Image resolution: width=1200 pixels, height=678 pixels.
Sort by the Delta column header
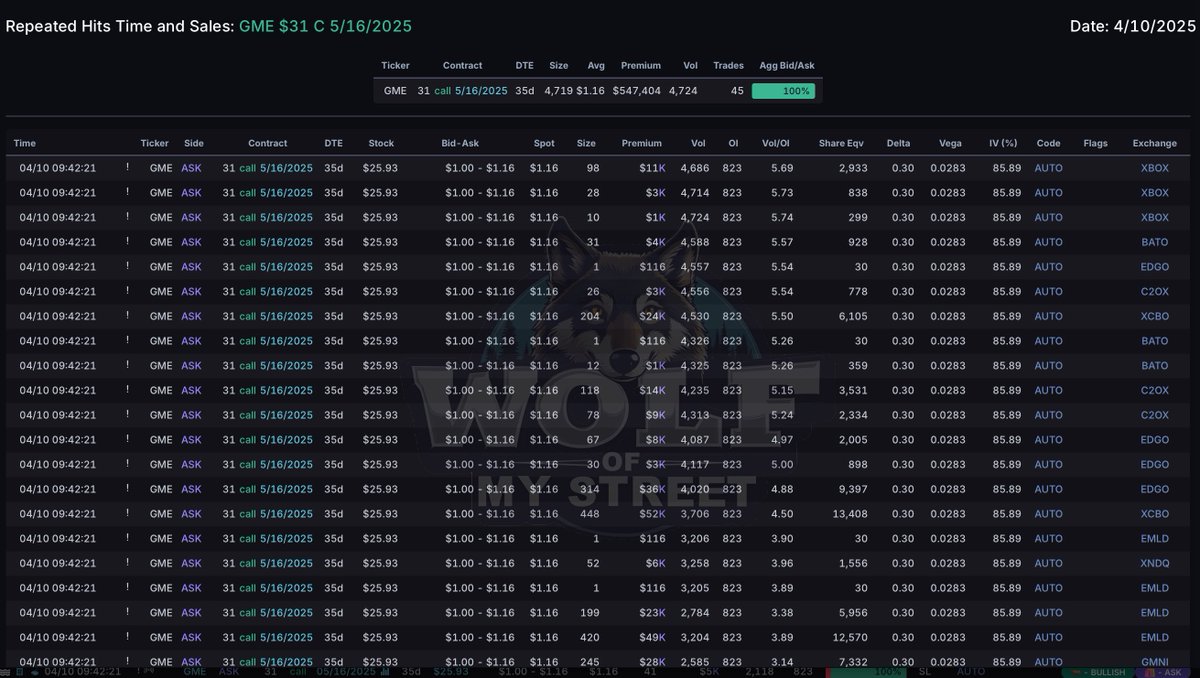[x=900, y=143]
